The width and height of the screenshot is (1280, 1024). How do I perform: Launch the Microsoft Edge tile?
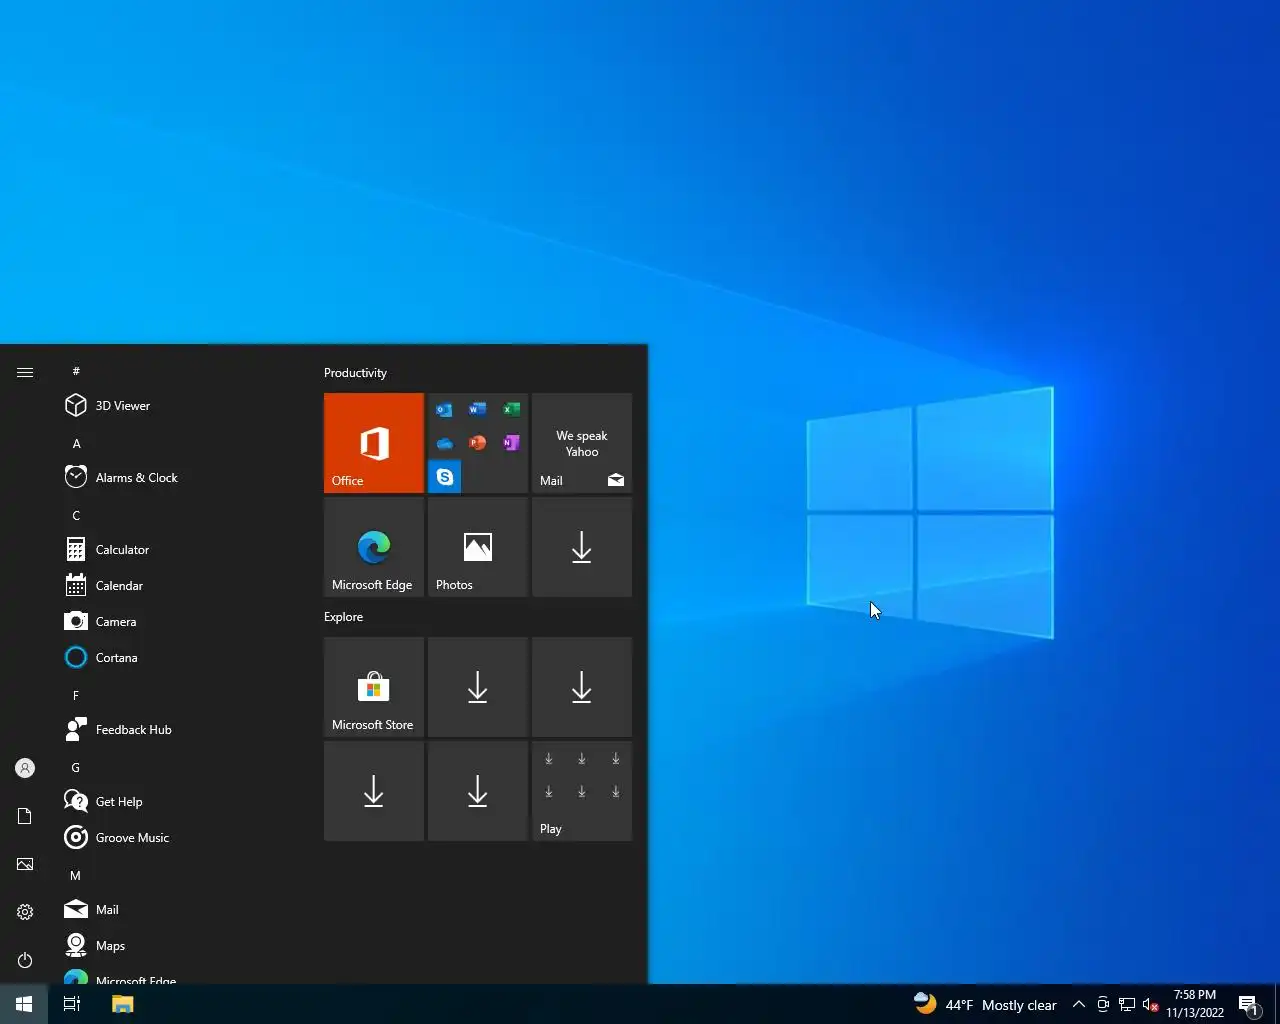coord(374,547)
